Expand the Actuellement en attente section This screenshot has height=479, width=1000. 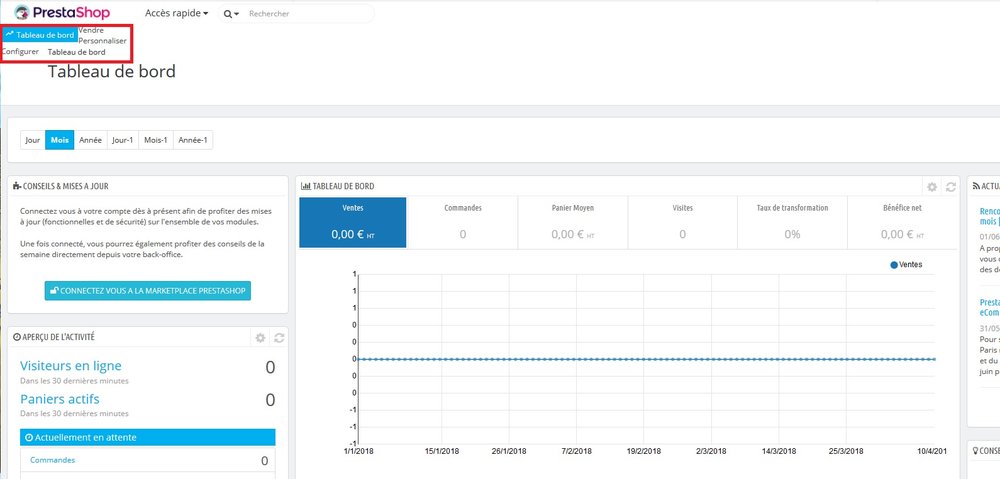148,438
